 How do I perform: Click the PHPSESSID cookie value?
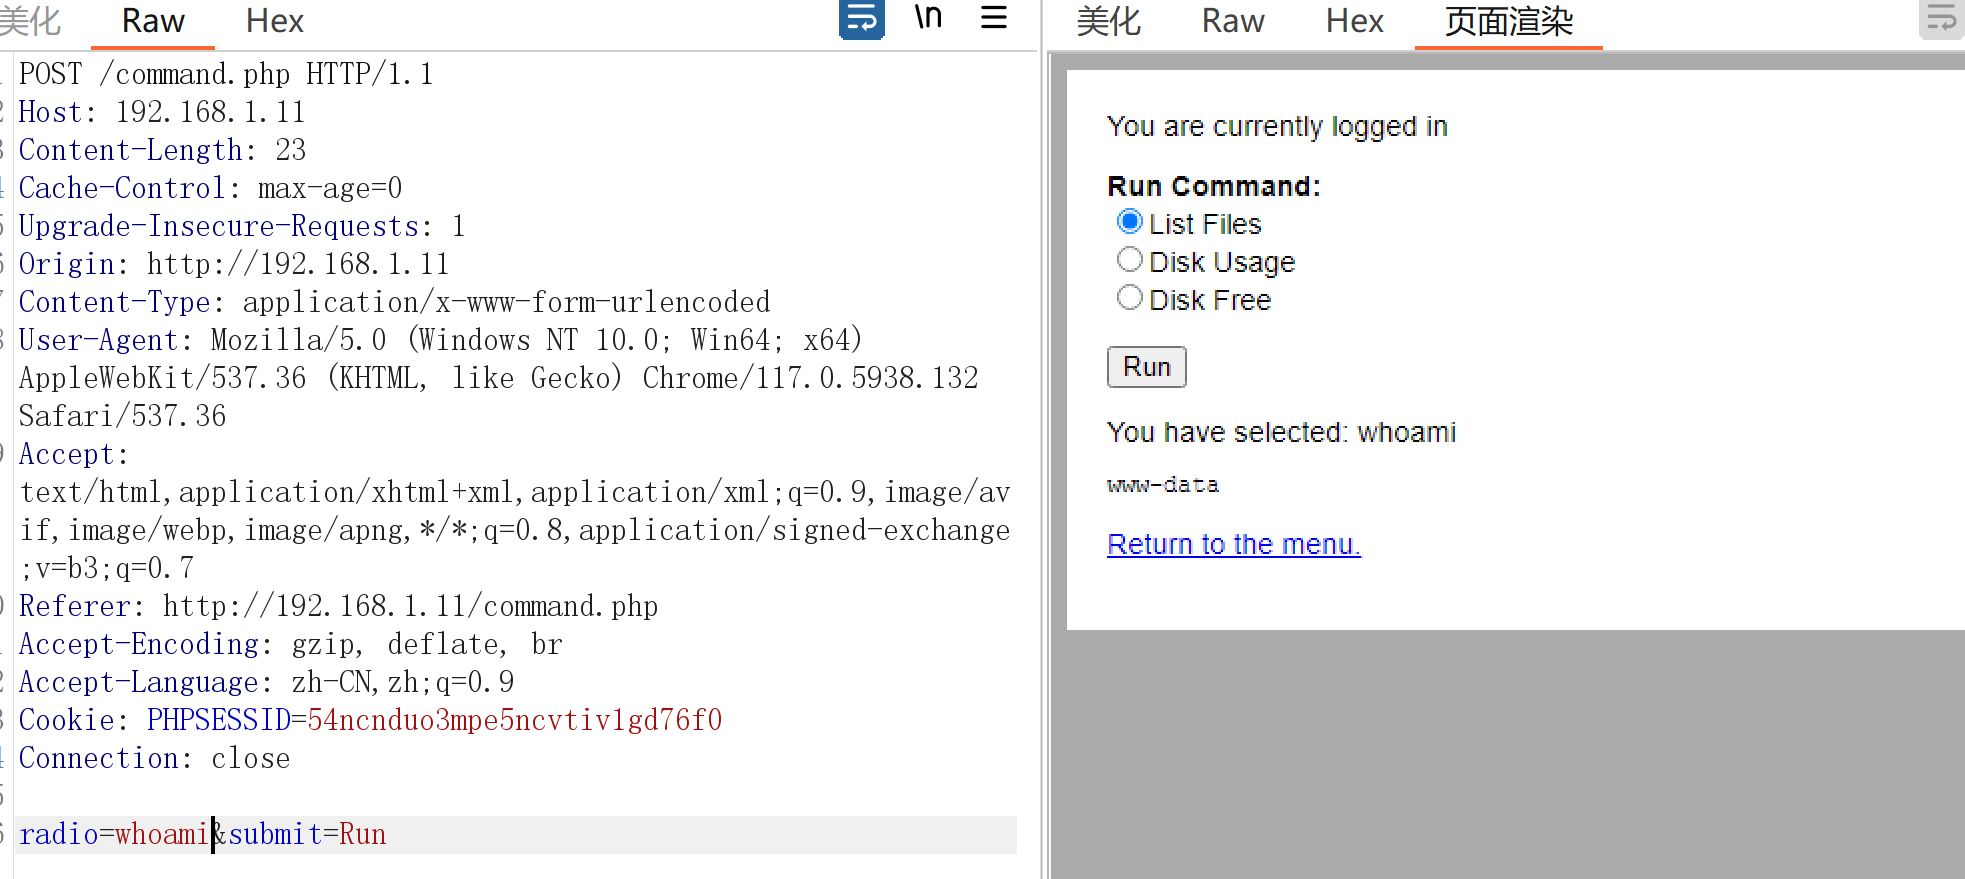514,720
